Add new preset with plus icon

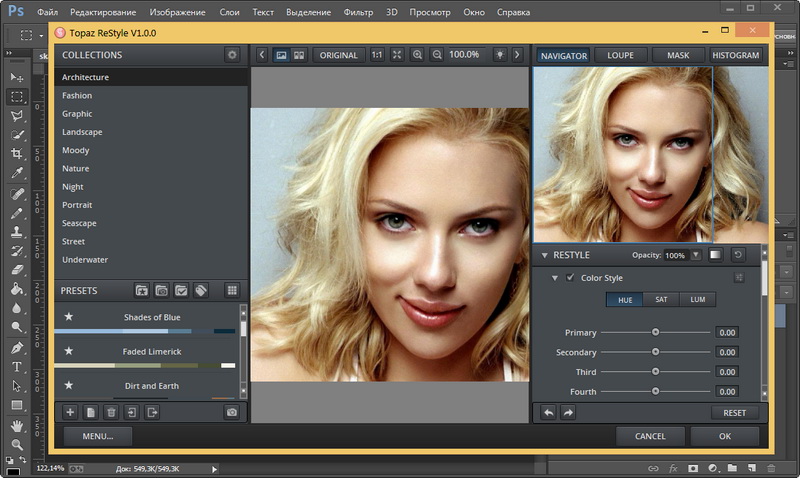pyautogui.click(x=70, y=411)
